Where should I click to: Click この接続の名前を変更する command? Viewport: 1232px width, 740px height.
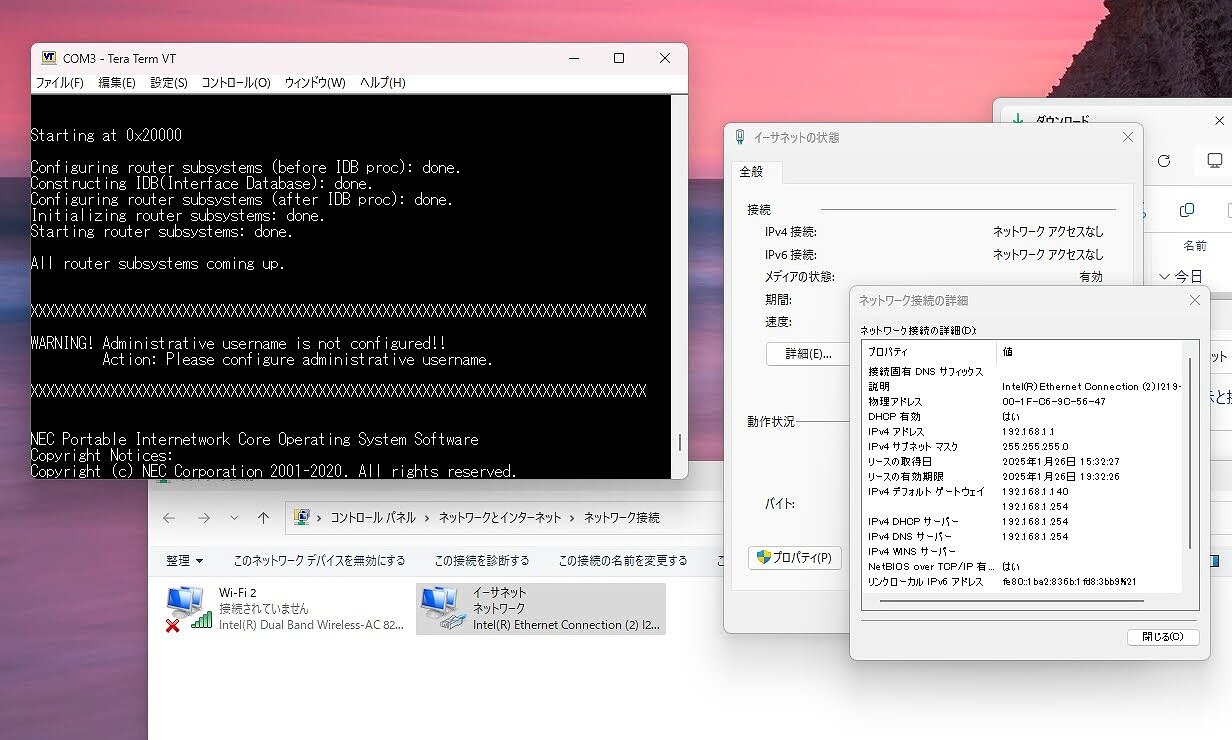click(623, 561)
